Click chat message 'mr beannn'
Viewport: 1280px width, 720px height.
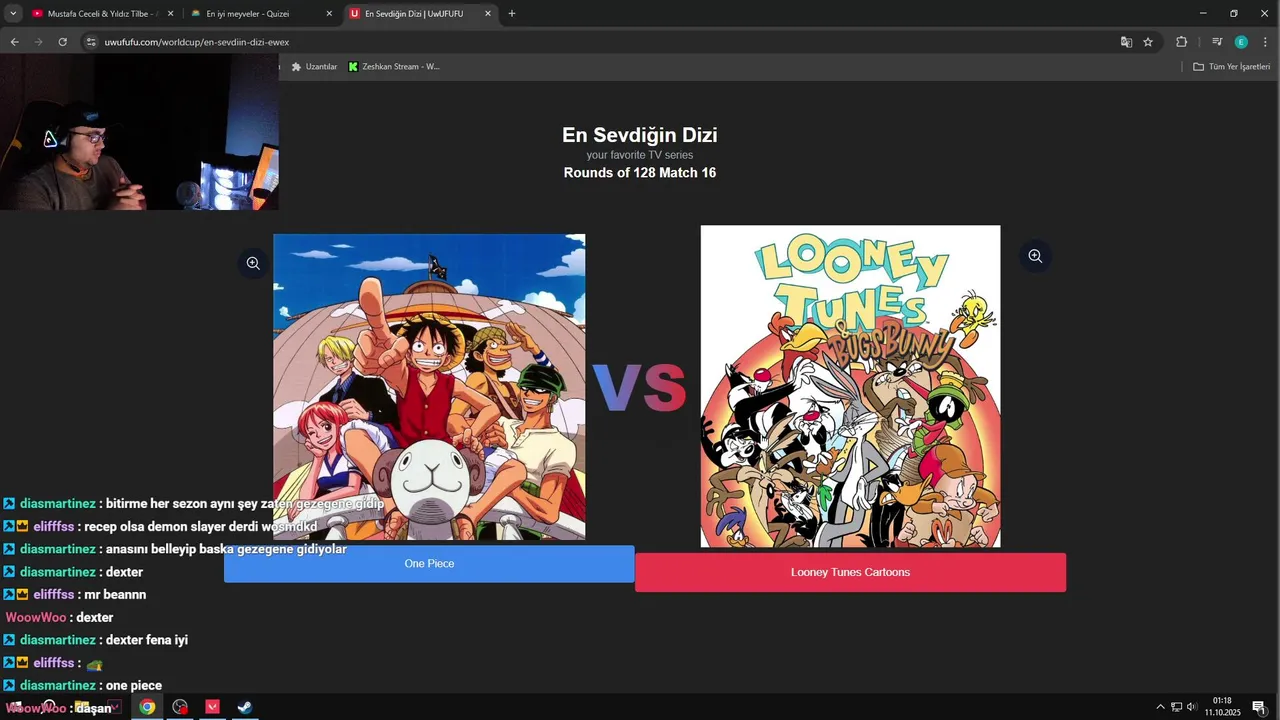(x=115, y=595)
